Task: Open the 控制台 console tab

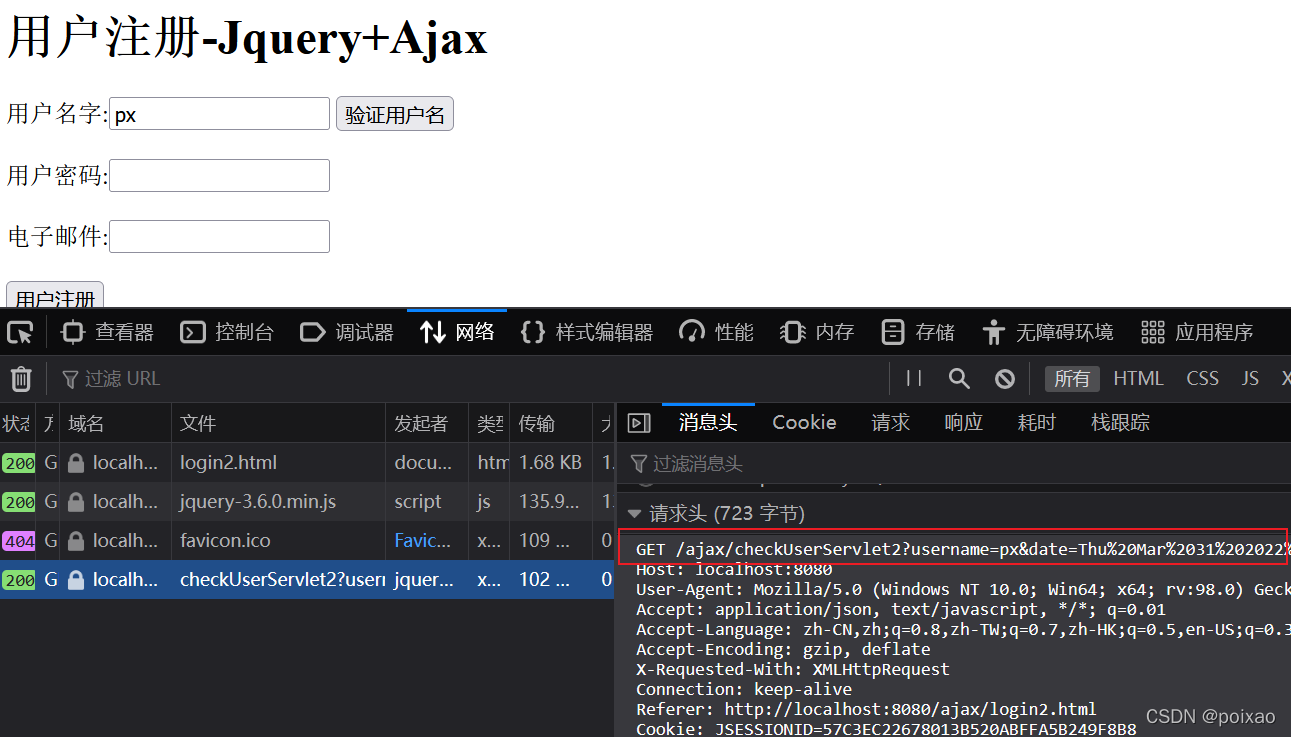Action: pos(228,332)
